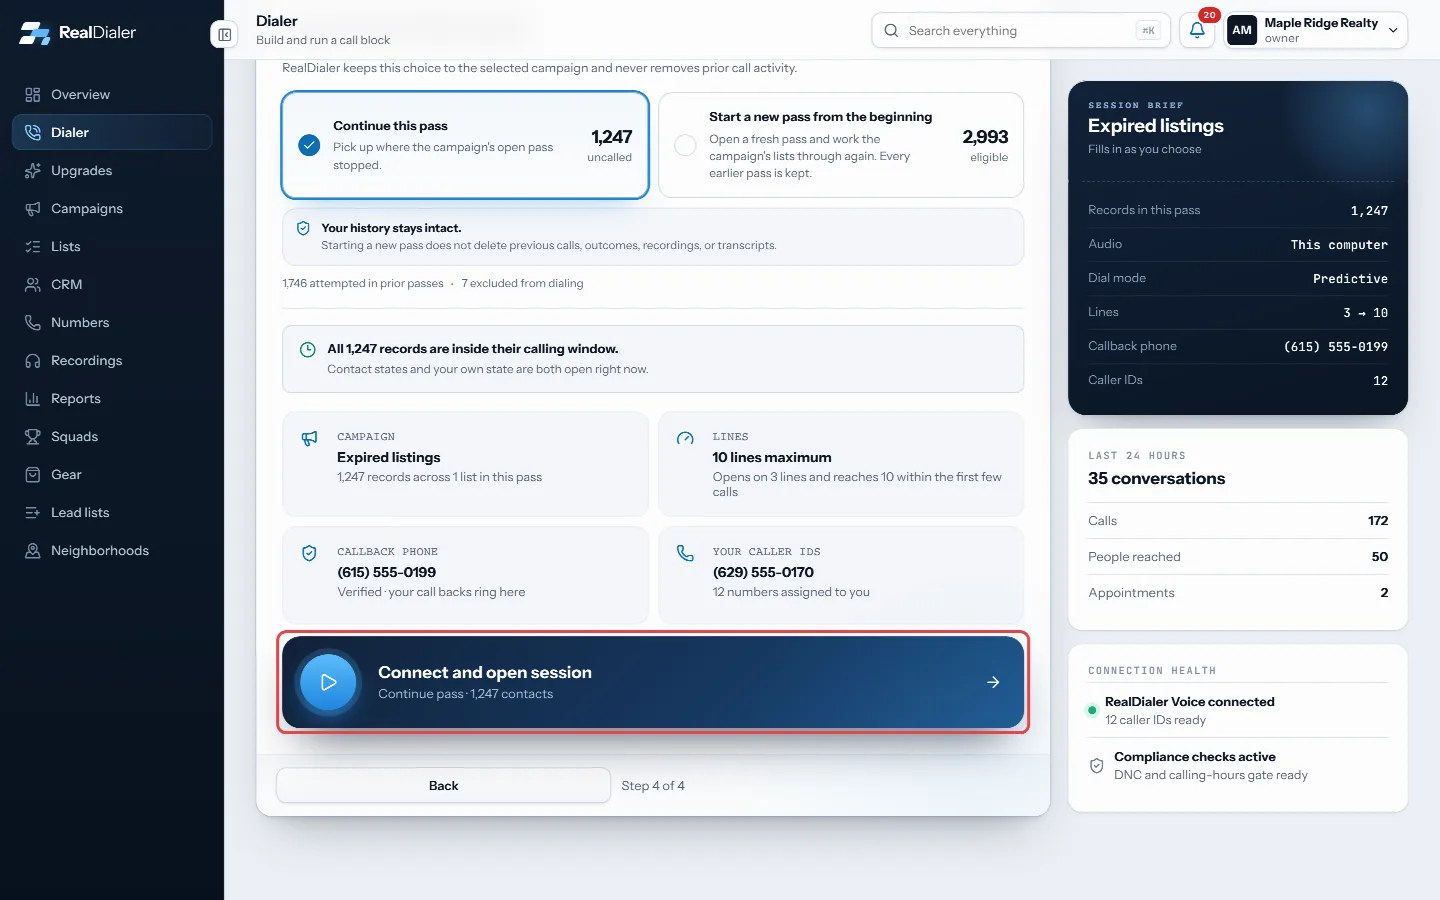Click "RealDialer Voice connected" status text
This screenshot has width=1440, height=900.
tap(1189, 702)
